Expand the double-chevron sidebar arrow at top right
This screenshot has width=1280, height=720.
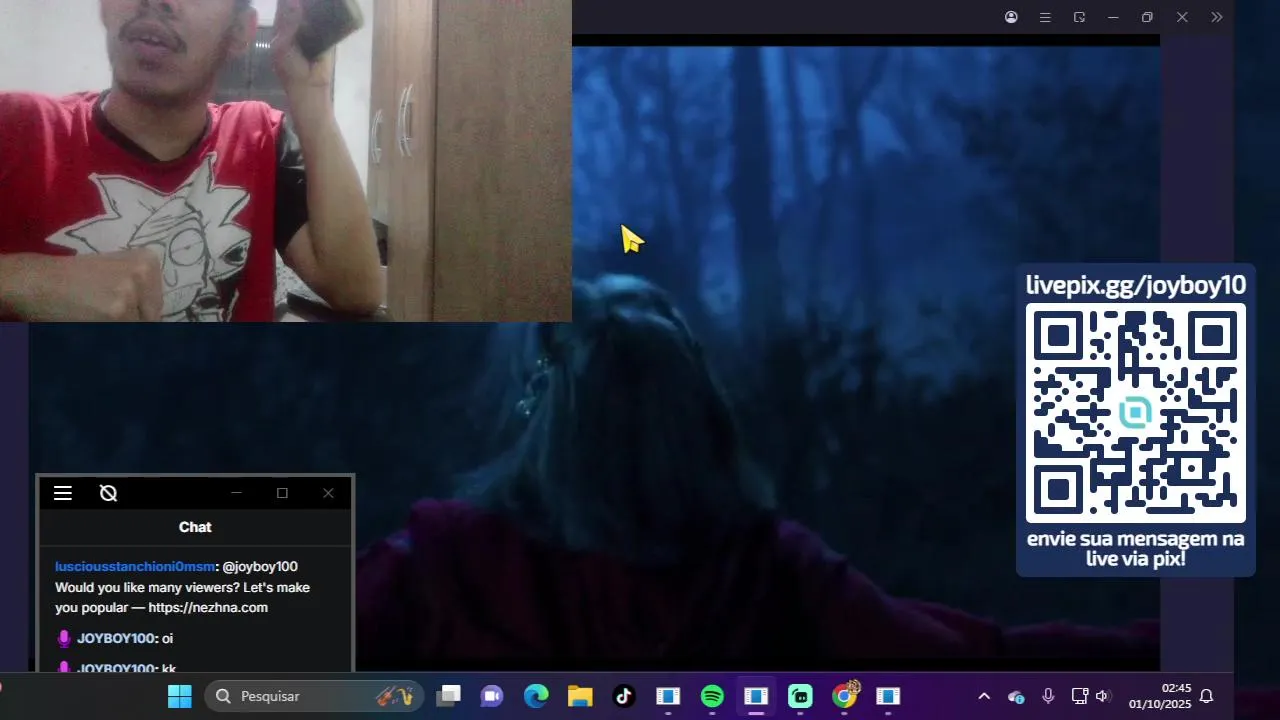coord(1216,17)
